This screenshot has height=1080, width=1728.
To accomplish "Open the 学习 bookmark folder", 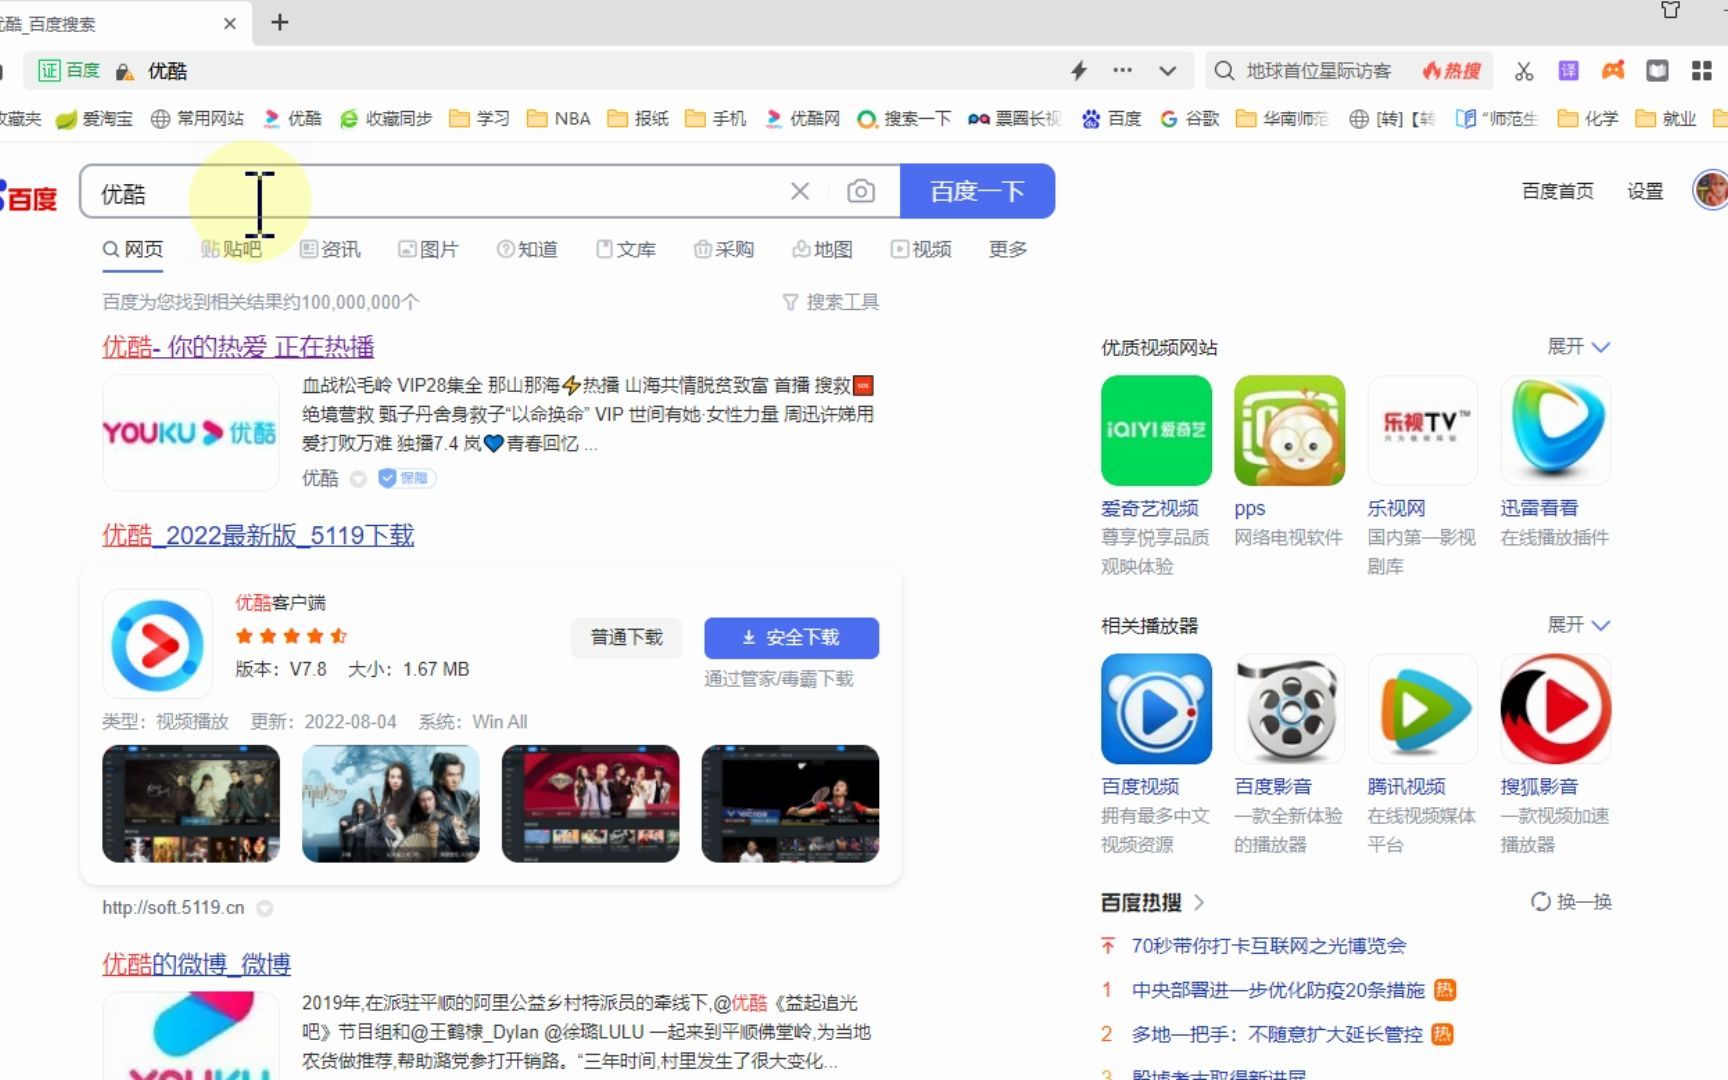I will [x=480, y=118].
